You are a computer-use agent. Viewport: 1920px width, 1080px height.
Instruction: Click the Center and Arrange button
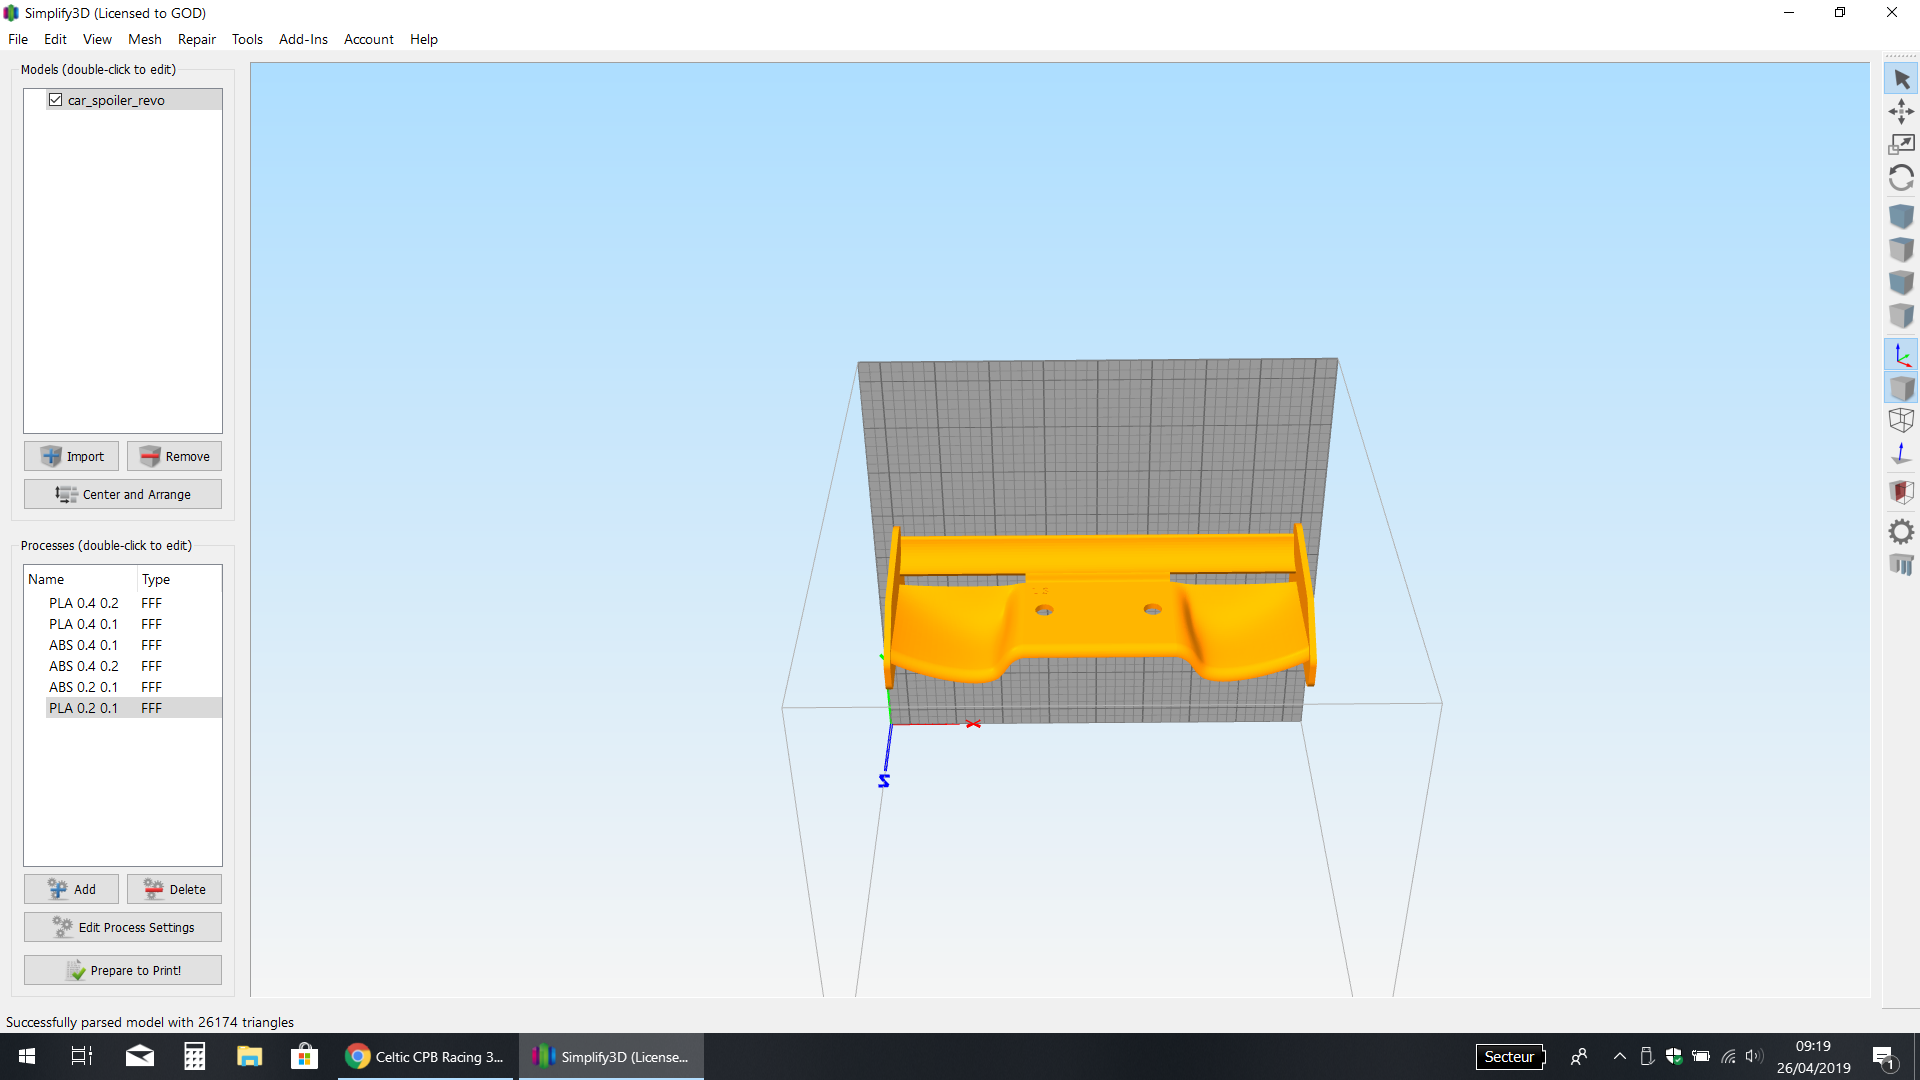tap(123, 494)
